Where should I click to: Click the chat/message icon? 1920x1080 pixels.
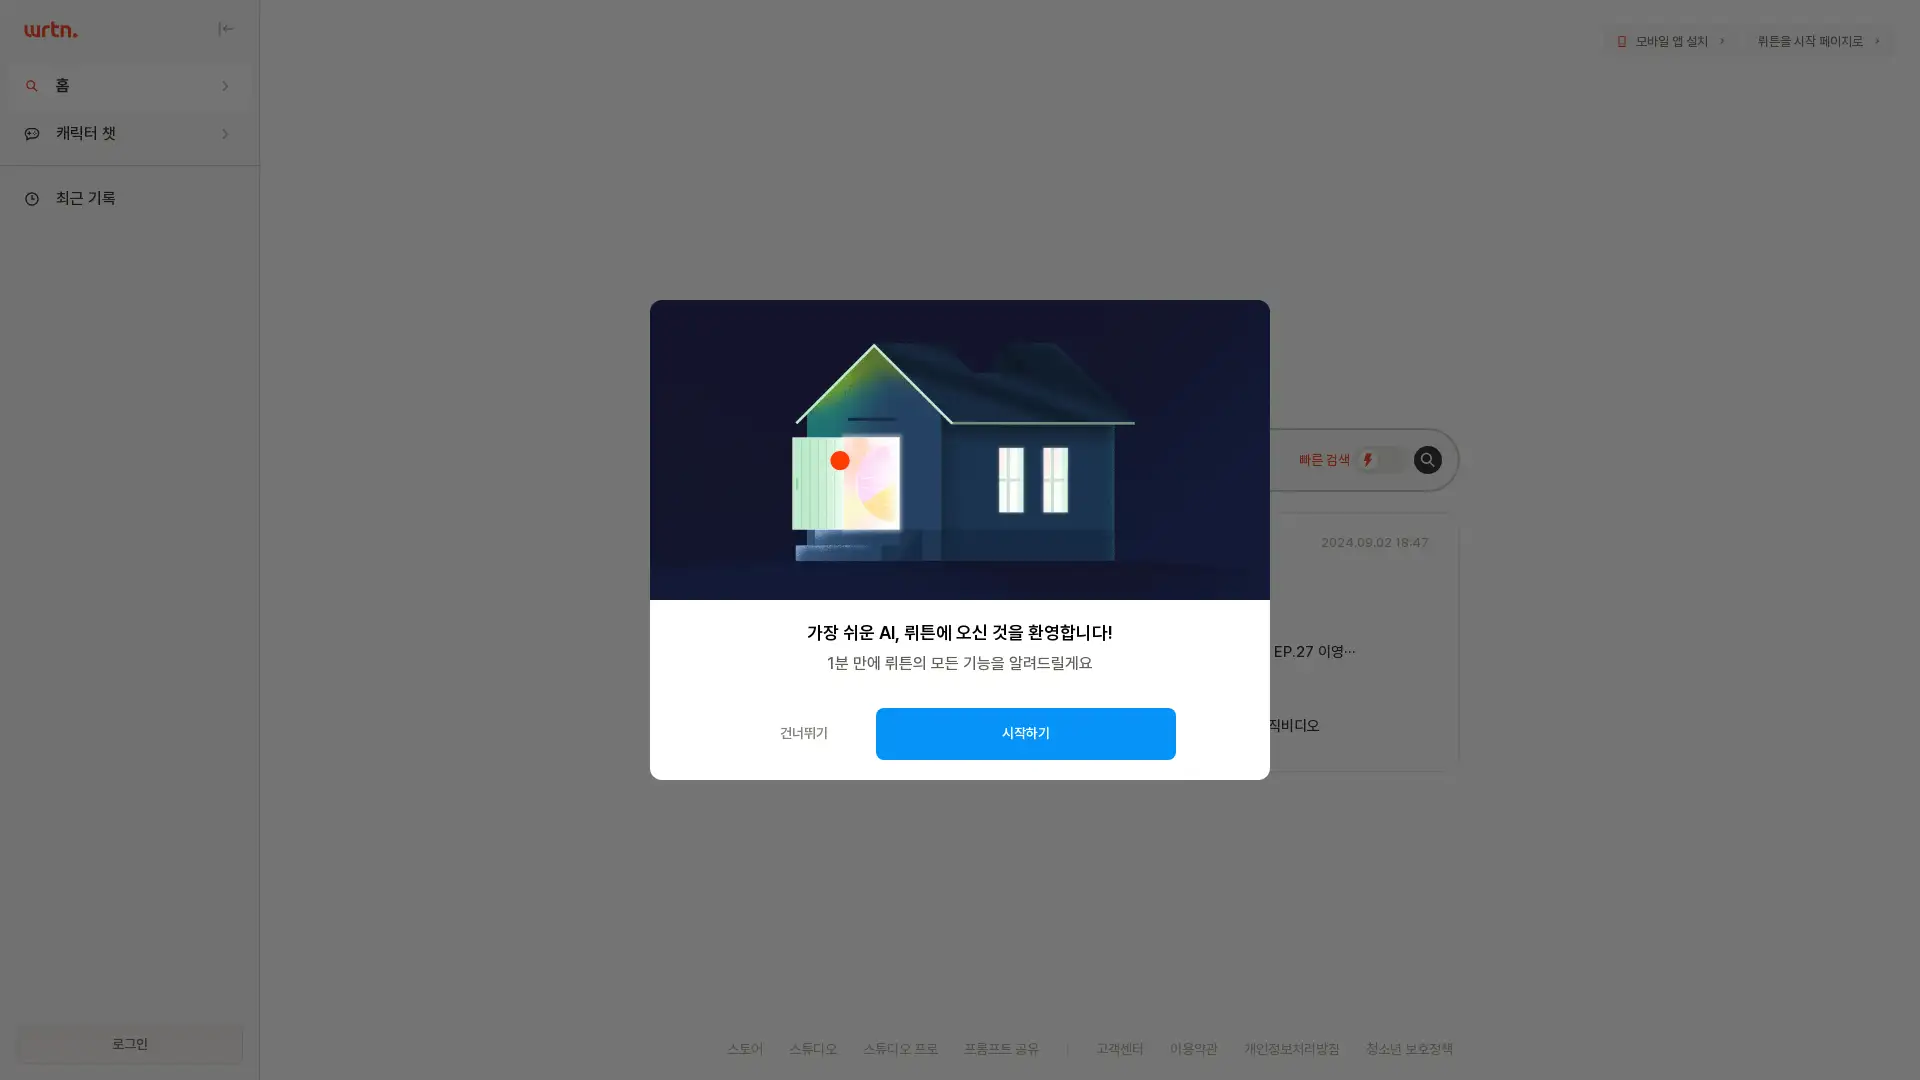[32, 133]
